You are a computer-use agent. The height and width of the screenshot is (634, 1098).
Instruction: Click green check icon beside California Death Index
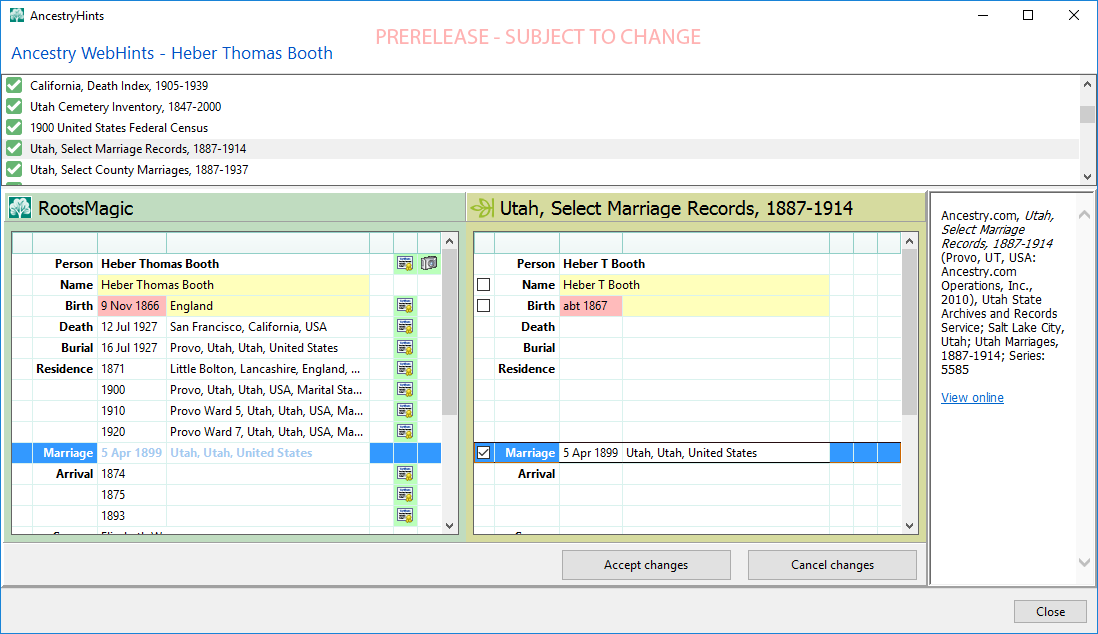click(x=14, y=85)
